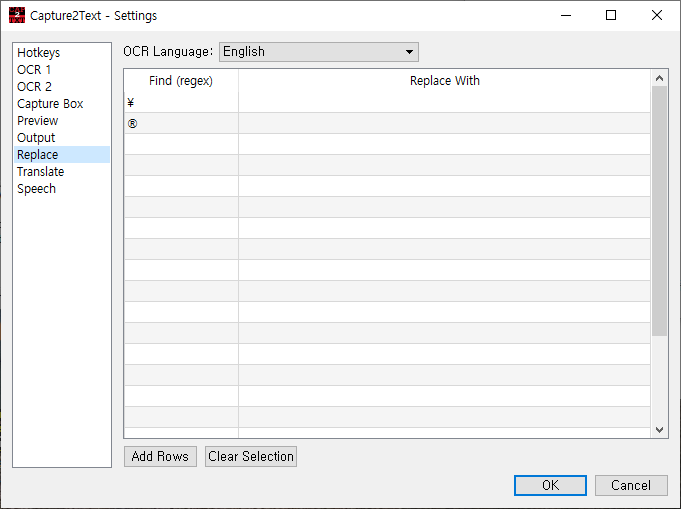This screenshot has width=681, height=509.
Task: Expand the OCR Language dropdown
Action: coord(319,52)
